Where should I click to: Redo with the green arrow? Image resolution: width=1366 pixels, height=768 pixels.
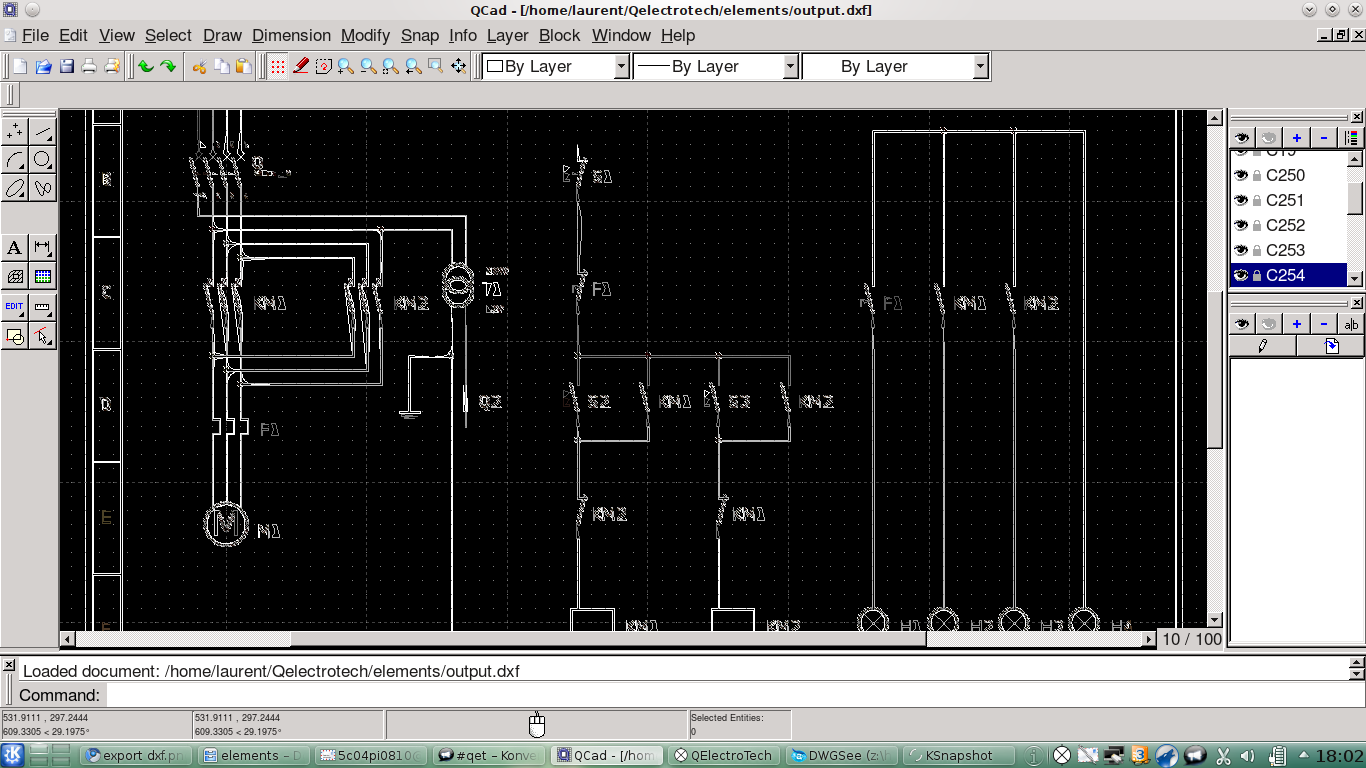pos(168,66)
